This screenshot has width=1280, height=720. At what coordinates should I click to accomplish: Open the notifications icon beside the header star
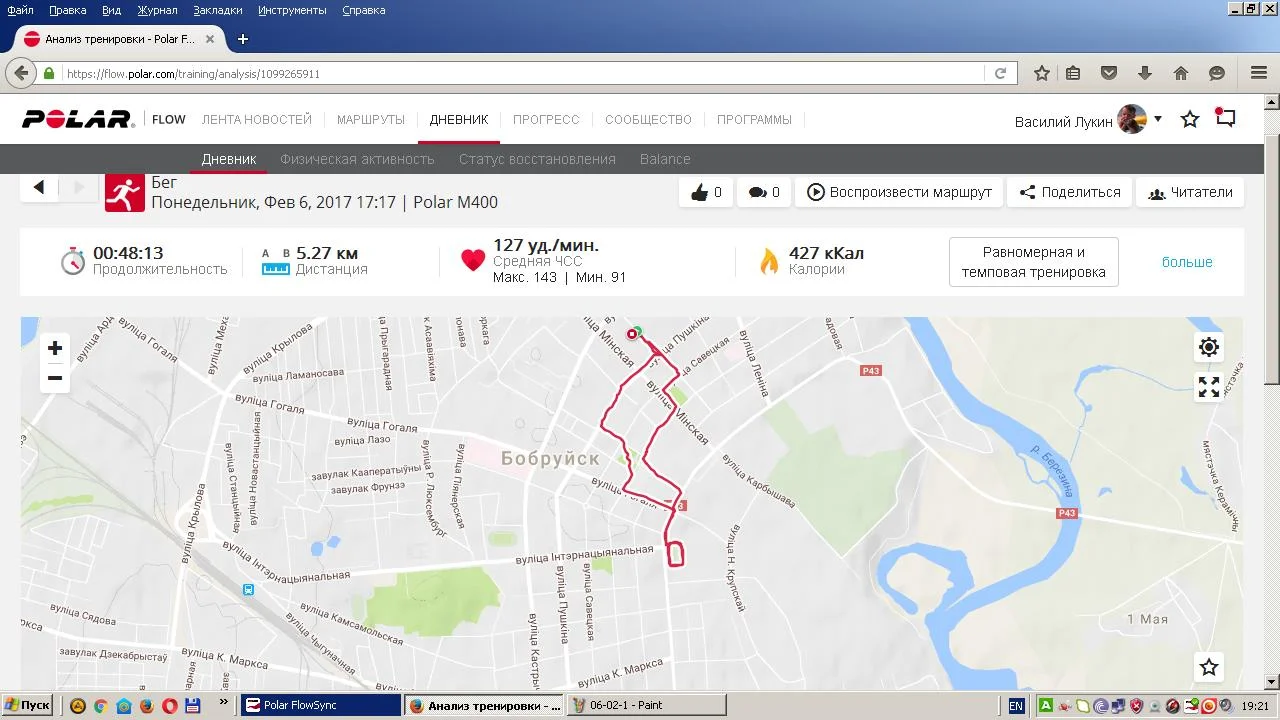tap(1225, 118)
